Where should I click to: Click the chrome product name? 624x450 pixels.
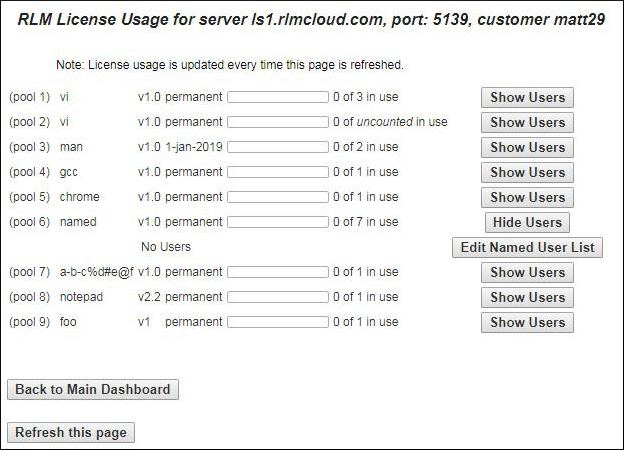tap(80, 197)
